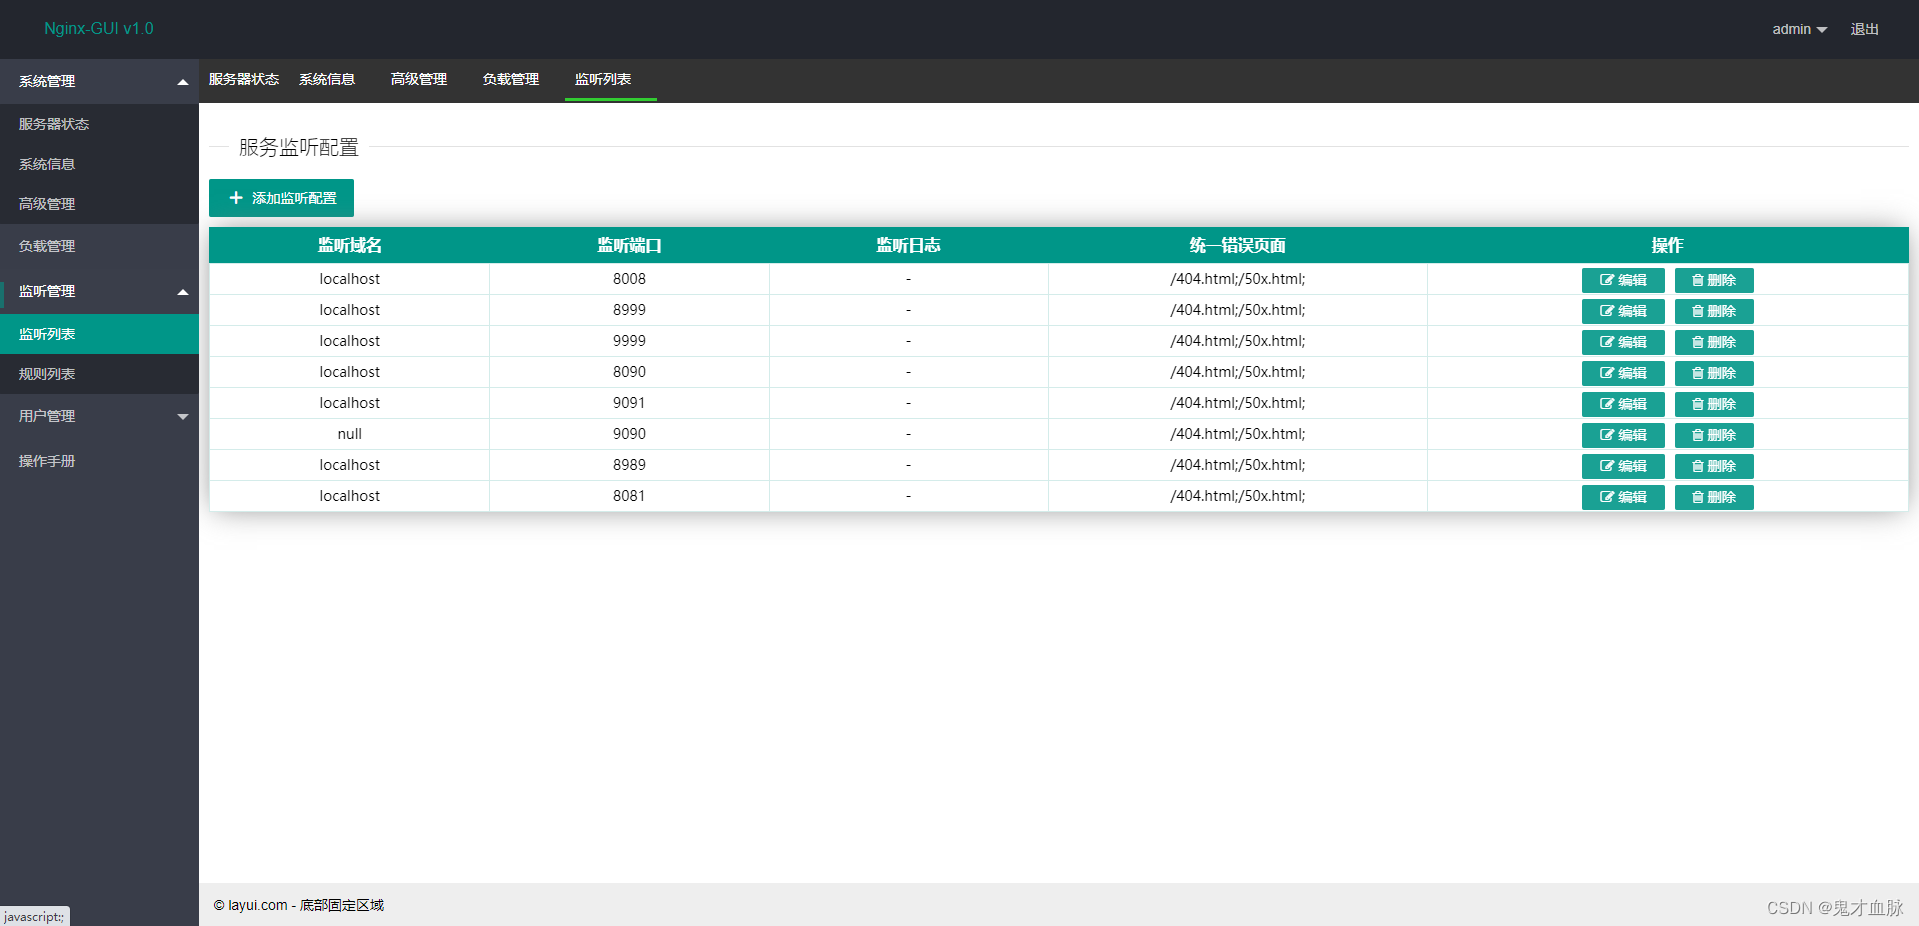The height and width of the screenshot is (926, 1919).
Task: Click error page cell in 8090 row
Action: (1237, 372)
